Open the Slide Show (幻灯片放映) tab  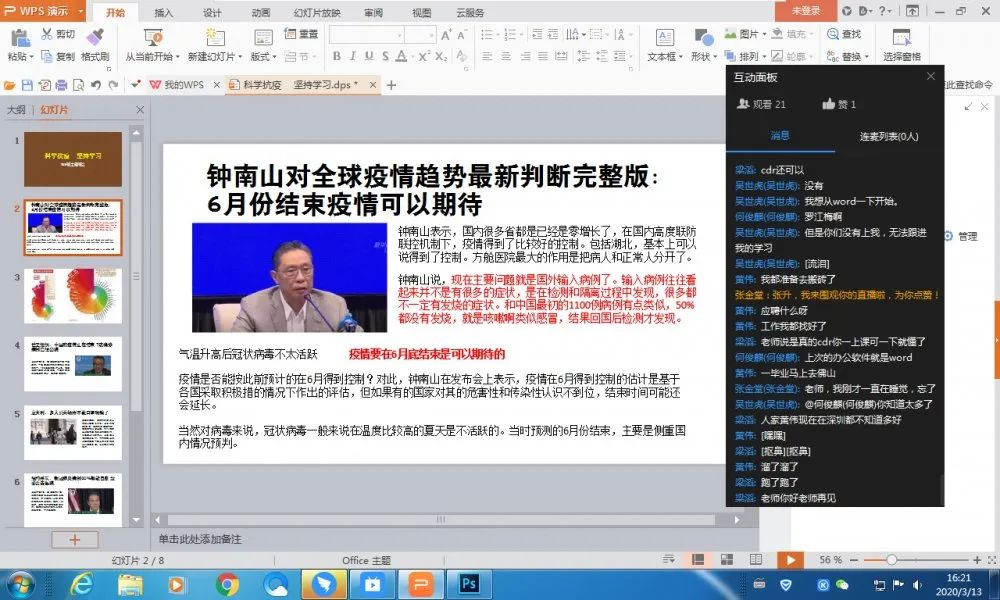318,13
